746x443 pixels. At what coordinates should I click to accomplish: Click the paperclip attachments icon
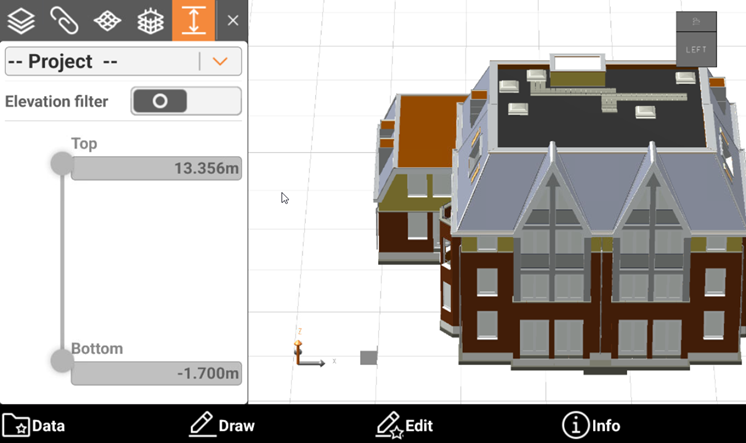pyautogui.click(x=65, y=20)
